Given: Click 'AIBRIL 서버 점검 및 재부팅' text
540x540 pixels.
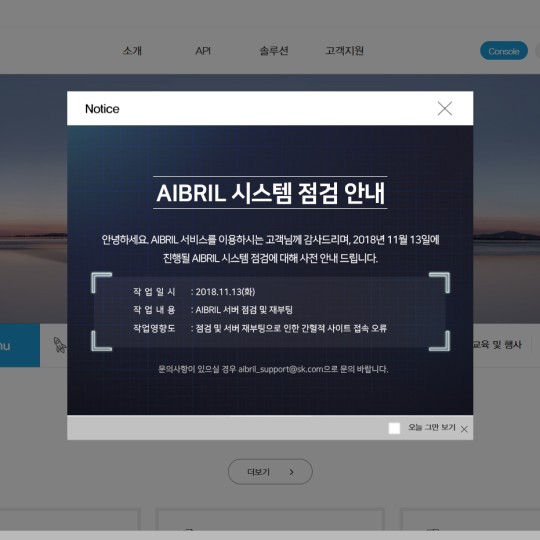Looking at the screenshot, I should click(x=244, y=310).
